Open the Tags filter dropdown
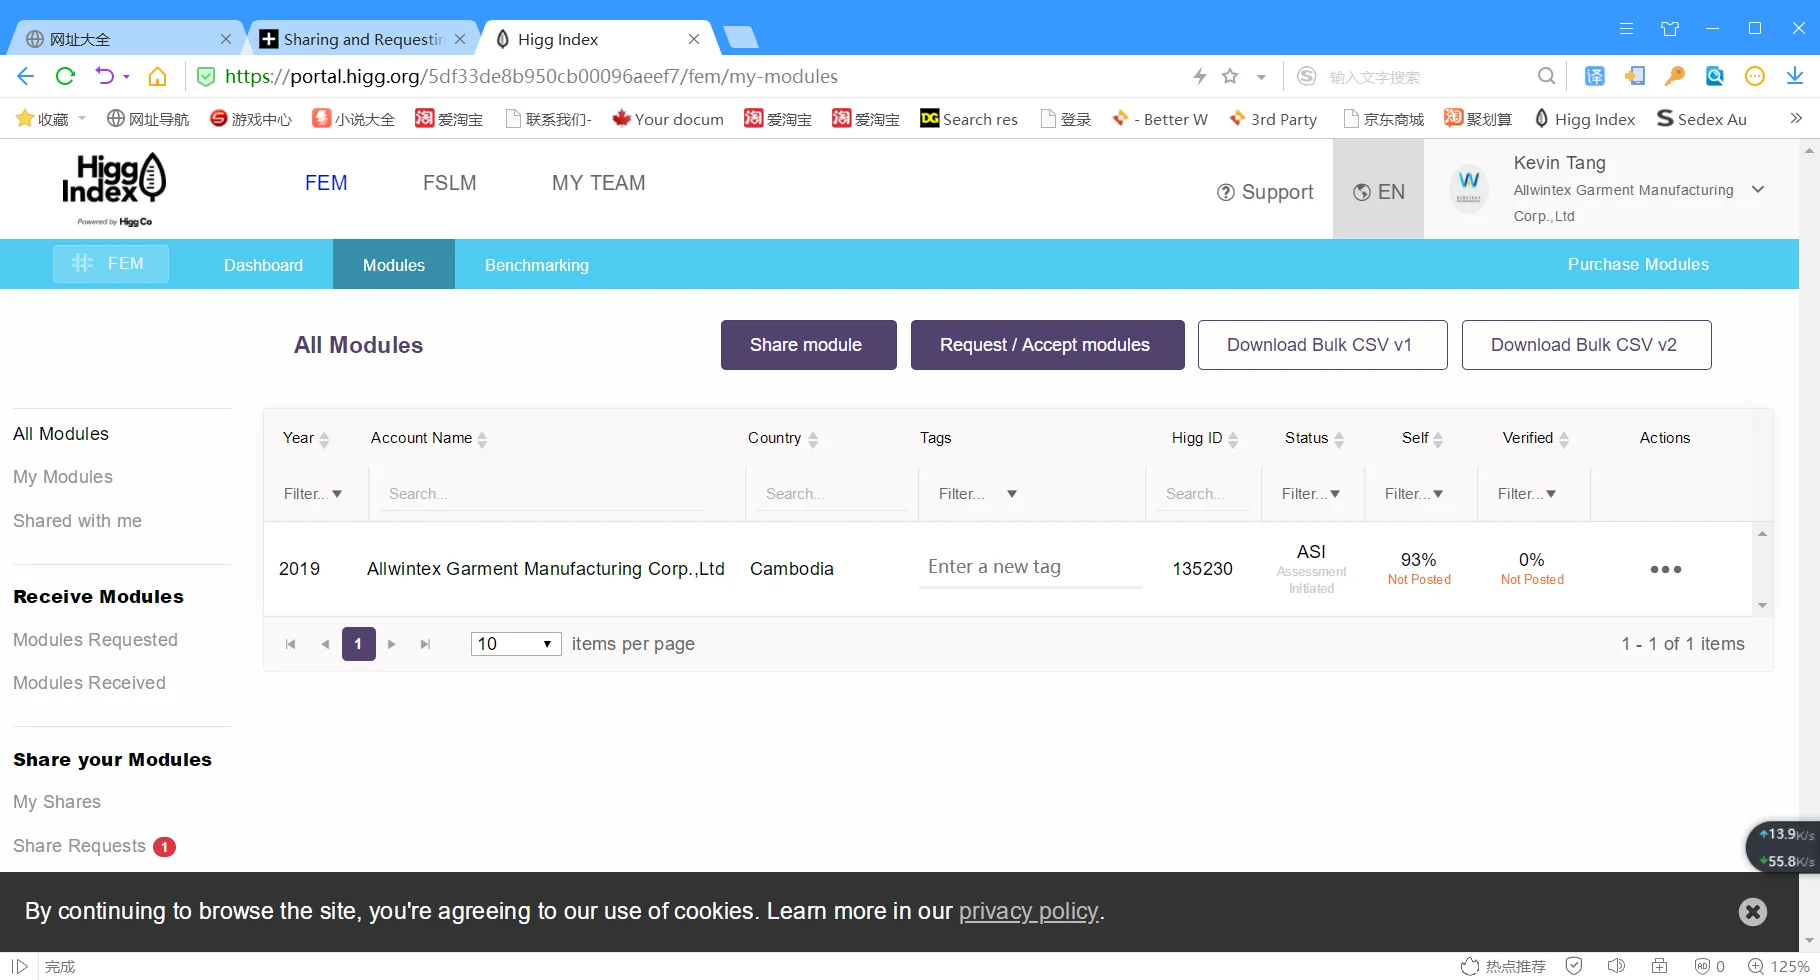The width and height of the screenshot is (1820, 980). [x=978, y=493]
